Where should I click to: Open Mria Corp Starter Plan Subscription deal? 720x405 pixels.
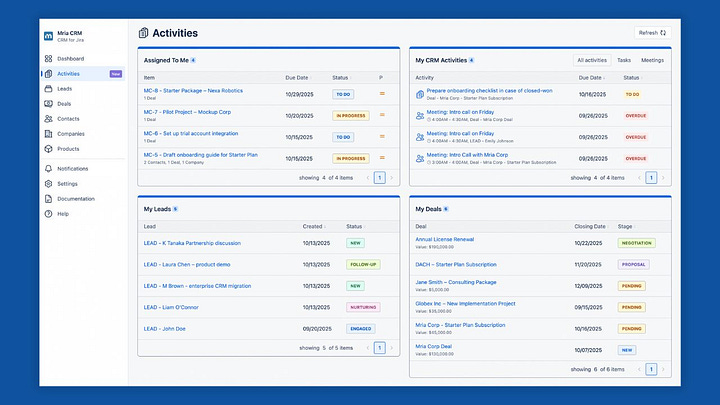pos(460,325)
